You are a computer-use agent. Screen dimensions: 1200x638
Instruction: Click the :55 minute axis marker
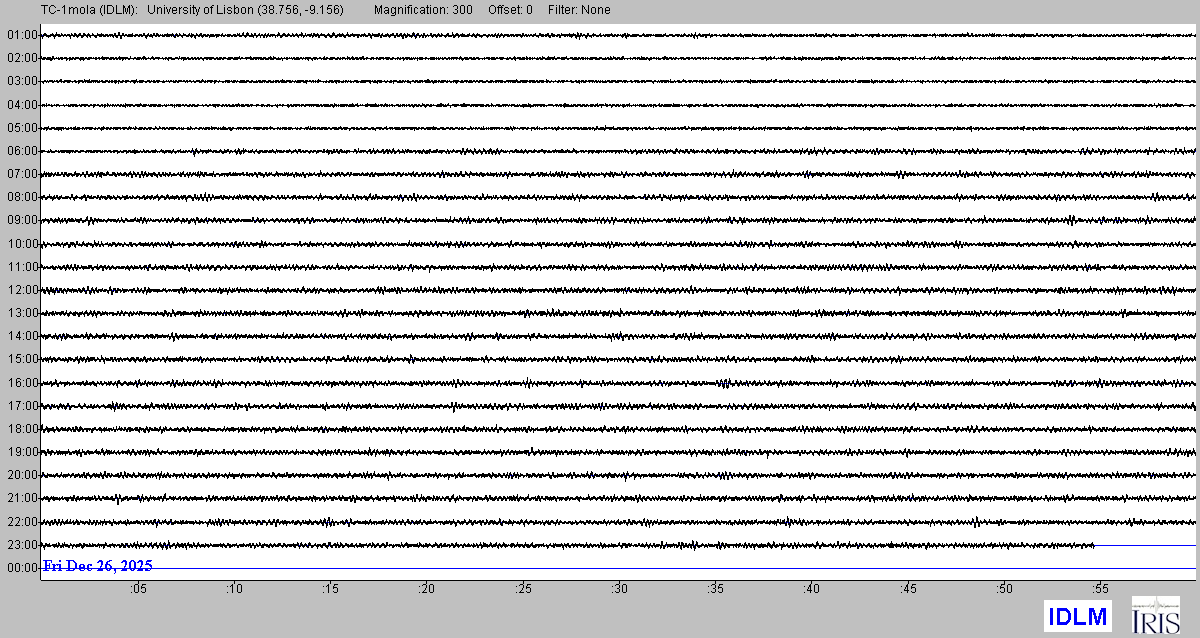tap(1100, 589)
